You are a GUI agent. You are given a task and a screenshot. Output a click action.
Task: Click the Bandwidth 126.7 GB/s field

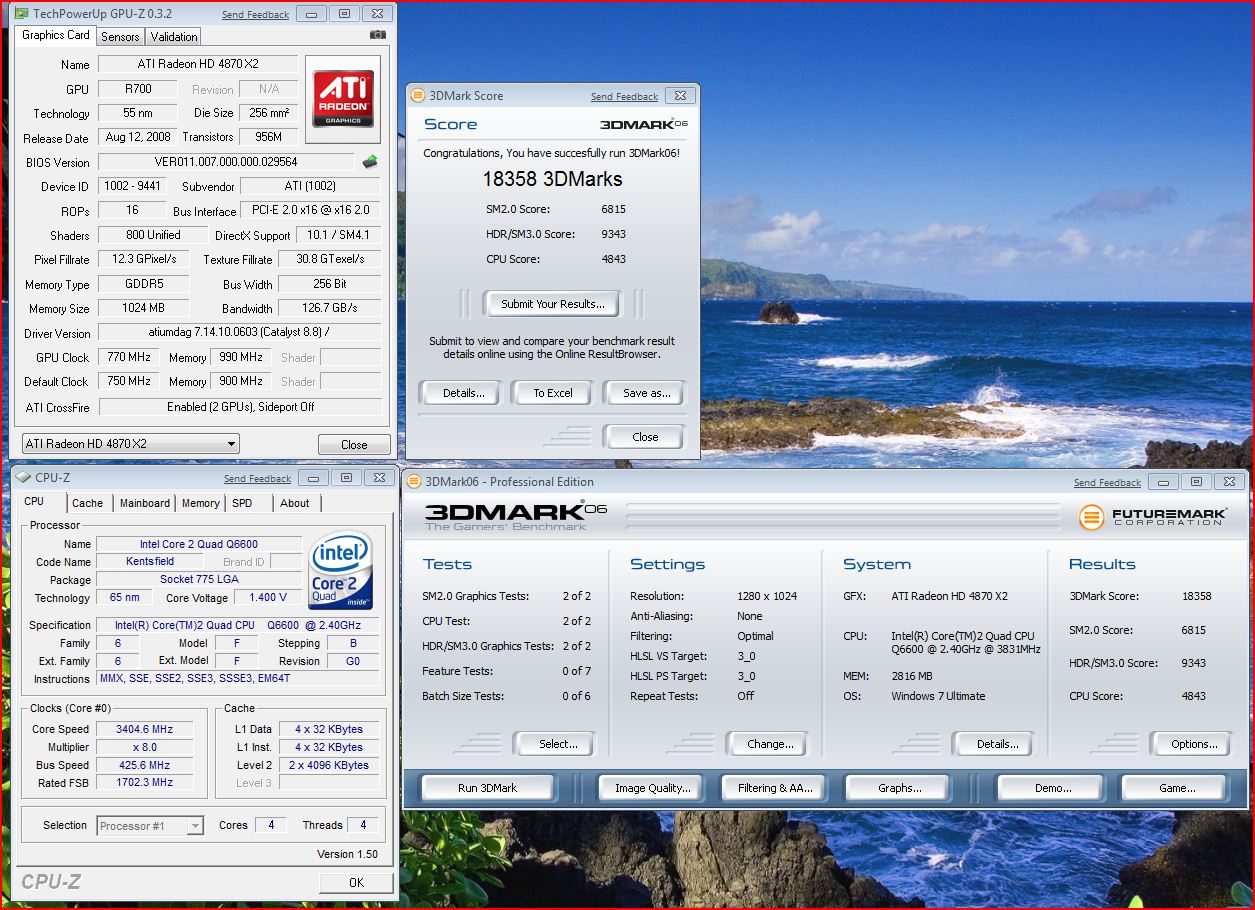[329, 308]
